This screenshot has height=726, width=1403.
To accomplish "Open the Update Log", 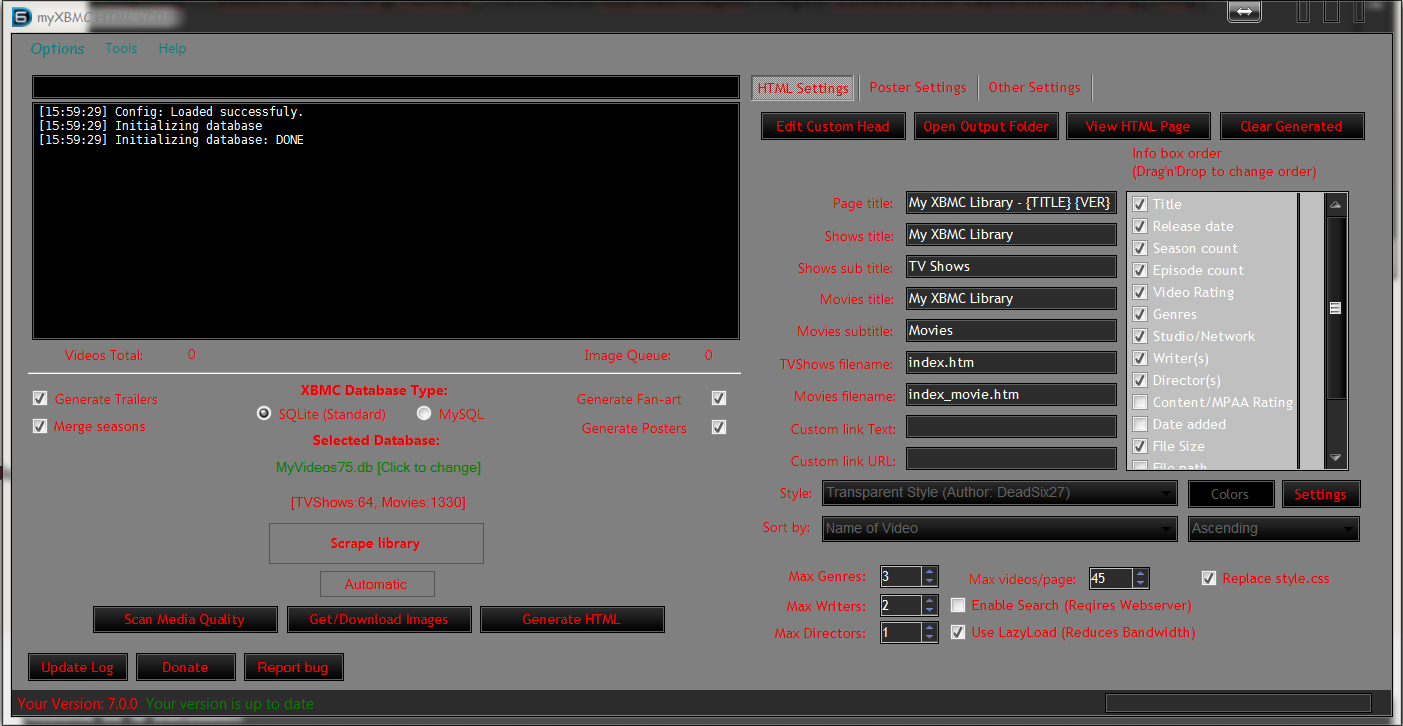I will 78,667.
